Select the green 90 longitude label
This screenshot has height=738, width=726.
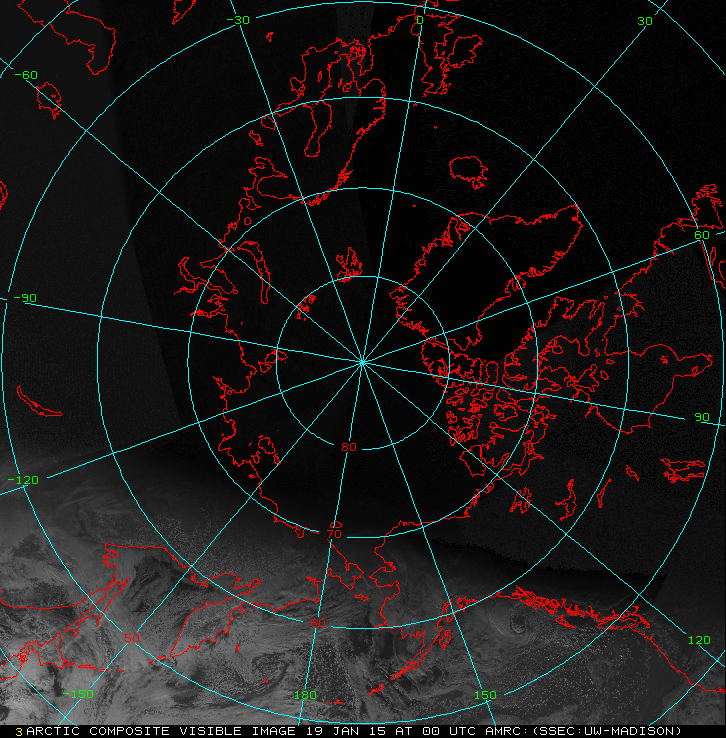click(x=702, y=417)
